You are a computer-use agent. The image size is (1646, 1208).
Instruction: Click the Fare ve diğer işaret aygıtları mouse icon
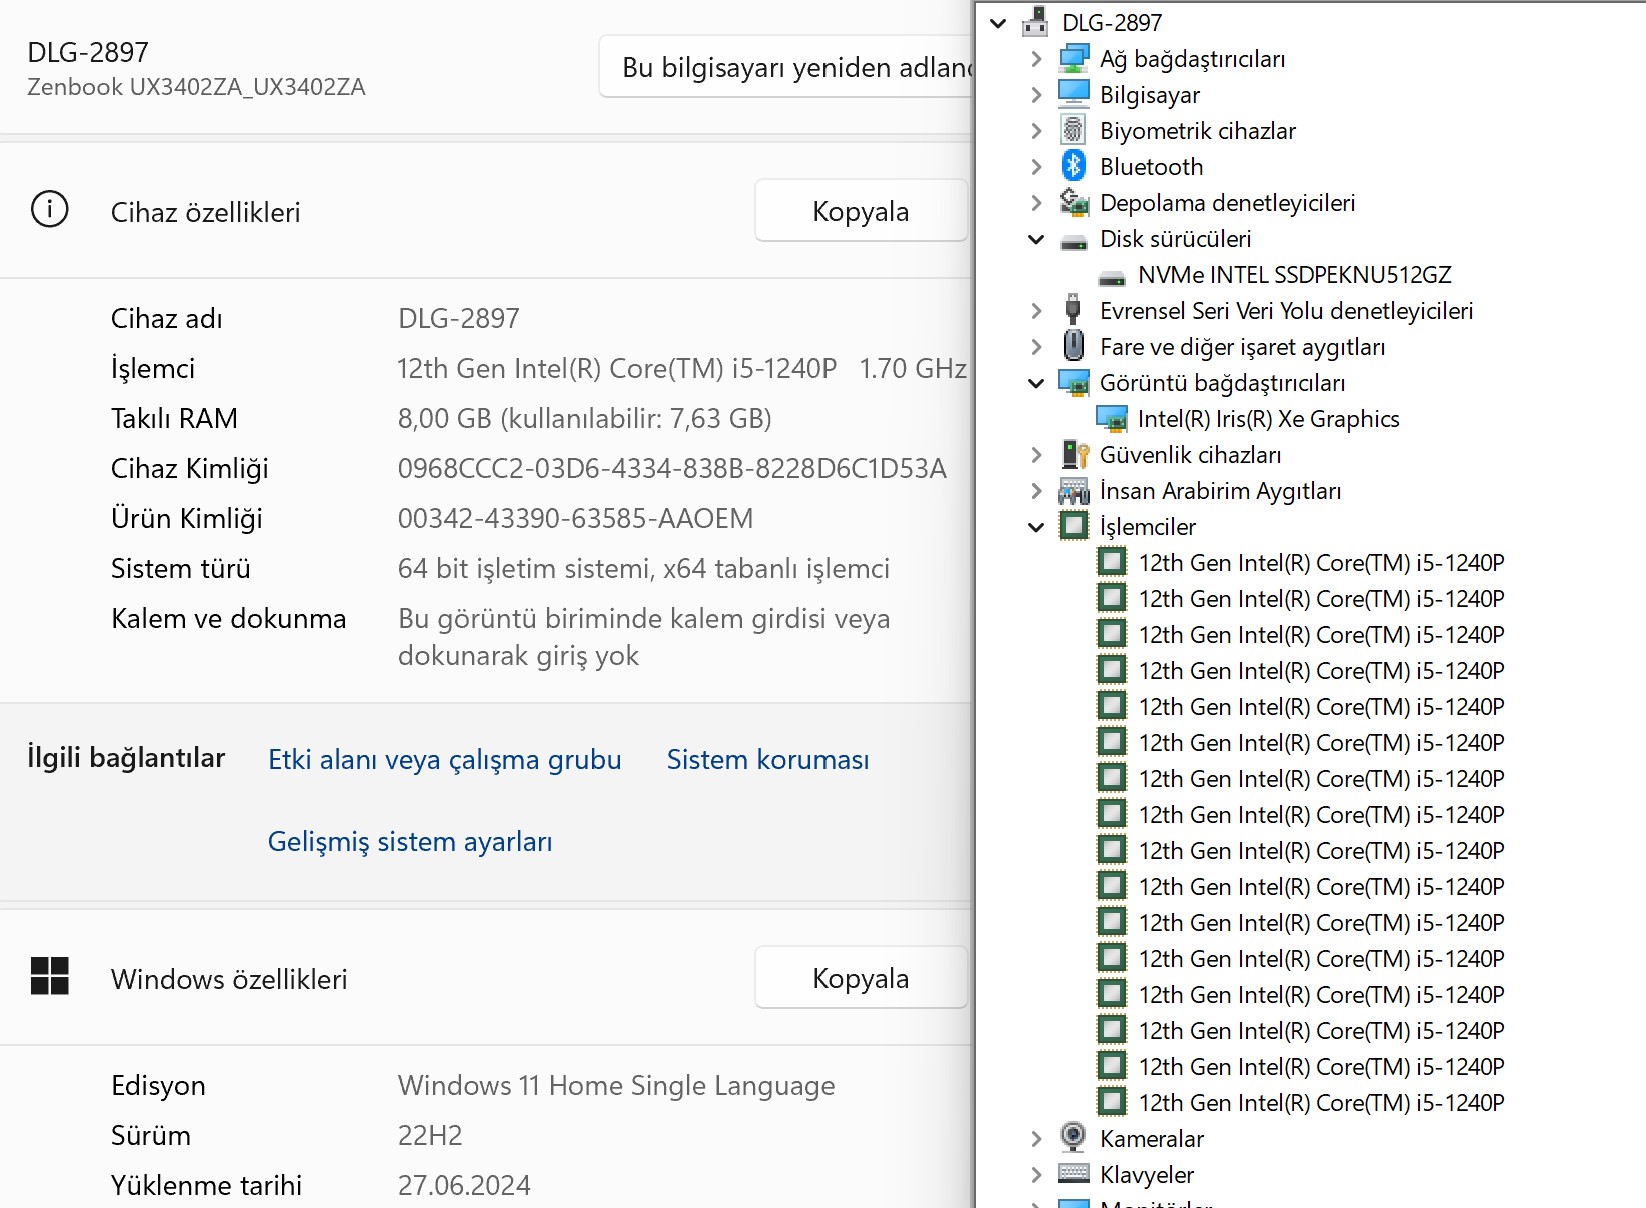point(1073,346)
